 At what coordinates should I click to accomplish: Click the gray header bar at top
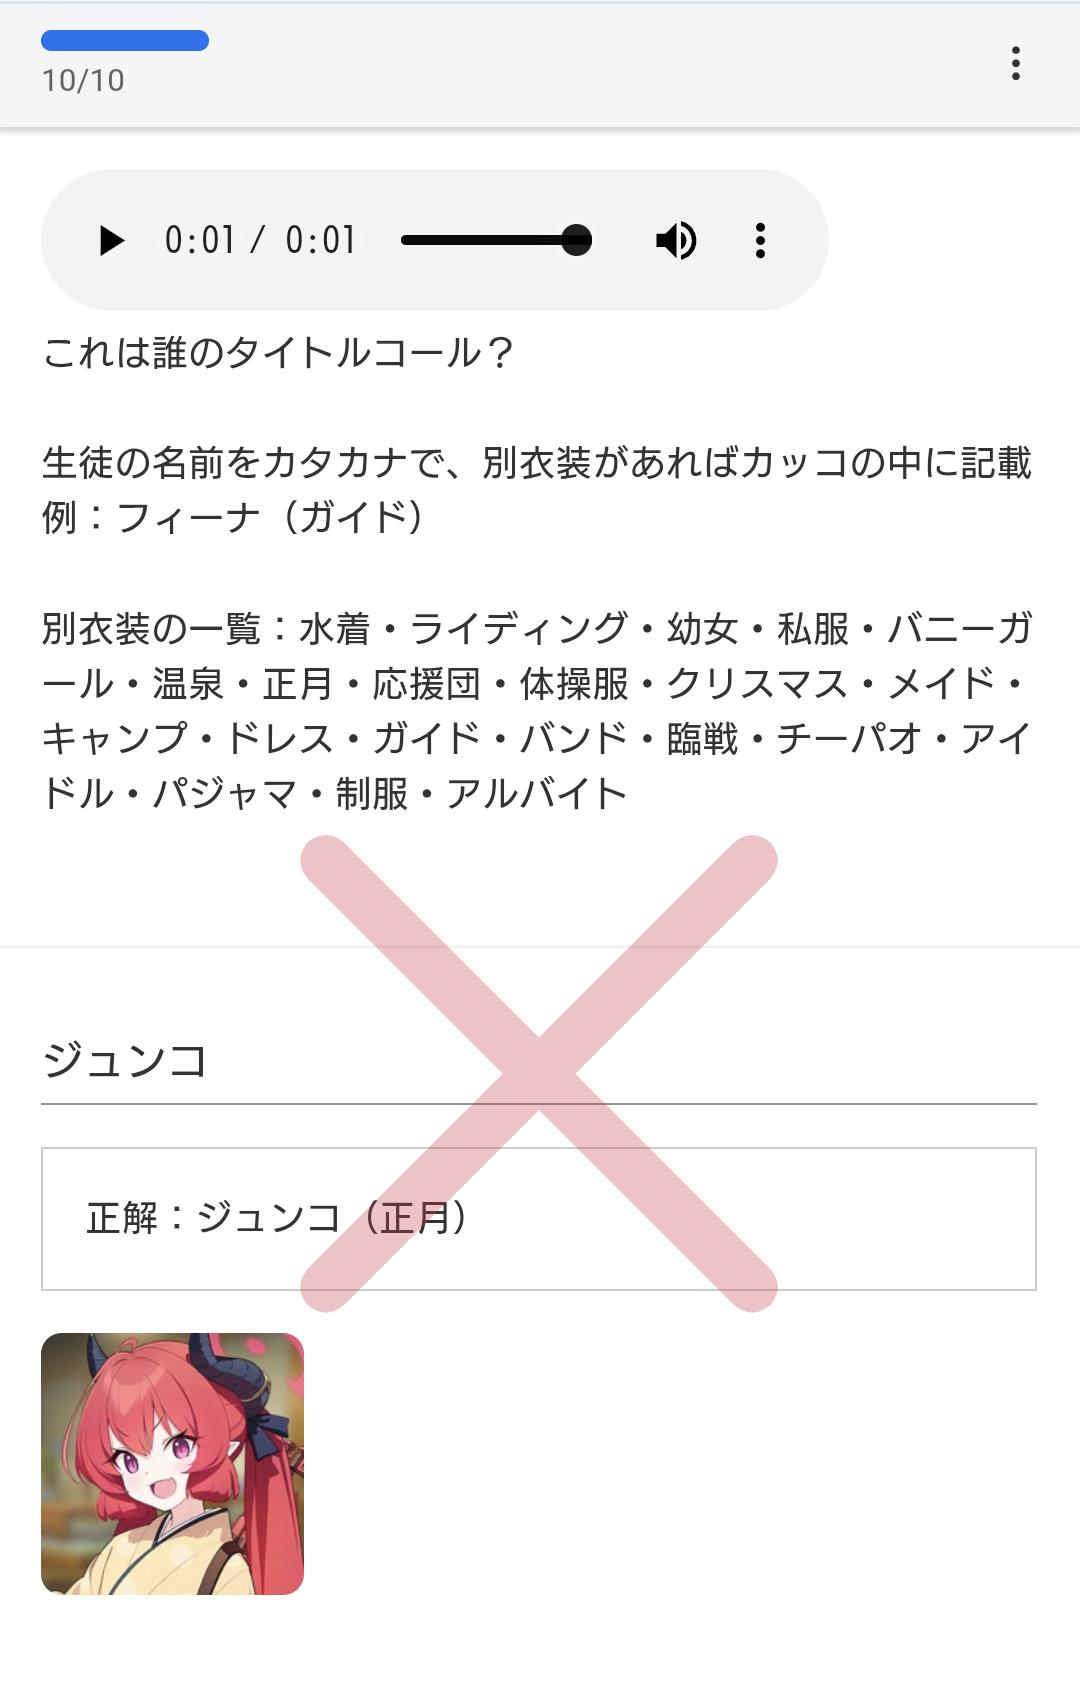[x=540, y=64]
